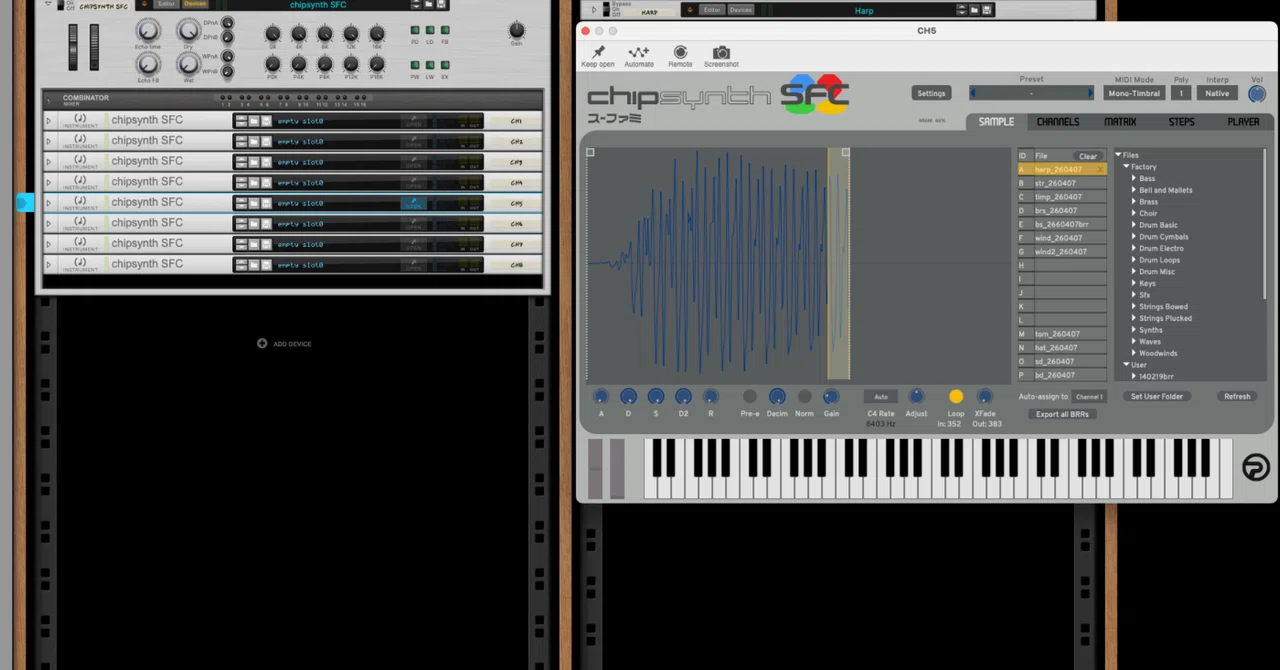This screenshot has height=670, width=1280.
Task: Click the Automate icon in CH5 window
Action: tap(639, 52)
